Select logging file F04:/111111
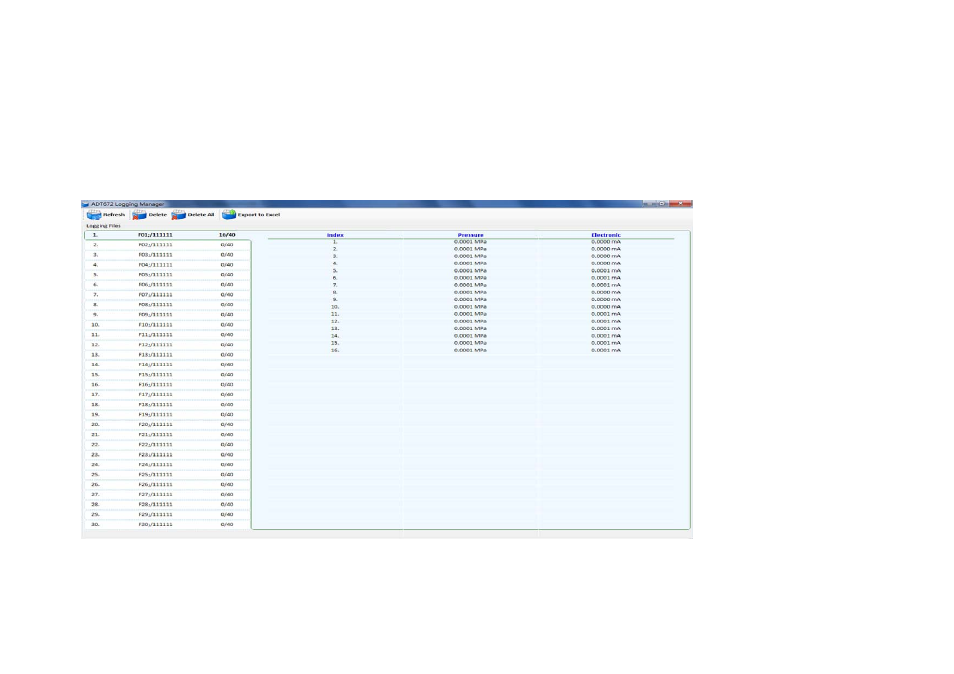954x674 pixels. [167, 265]
